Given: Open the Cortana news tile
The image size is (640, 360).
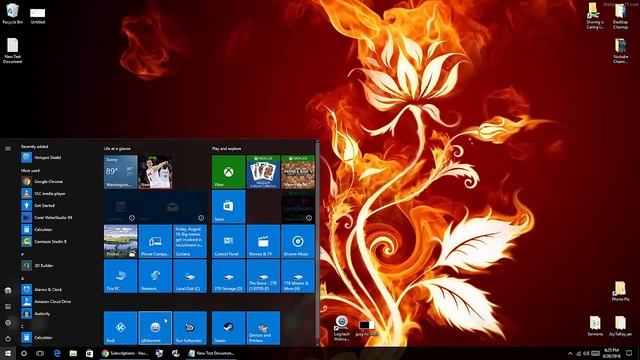Looking at the screenshot, I should [x=190, y=241].
